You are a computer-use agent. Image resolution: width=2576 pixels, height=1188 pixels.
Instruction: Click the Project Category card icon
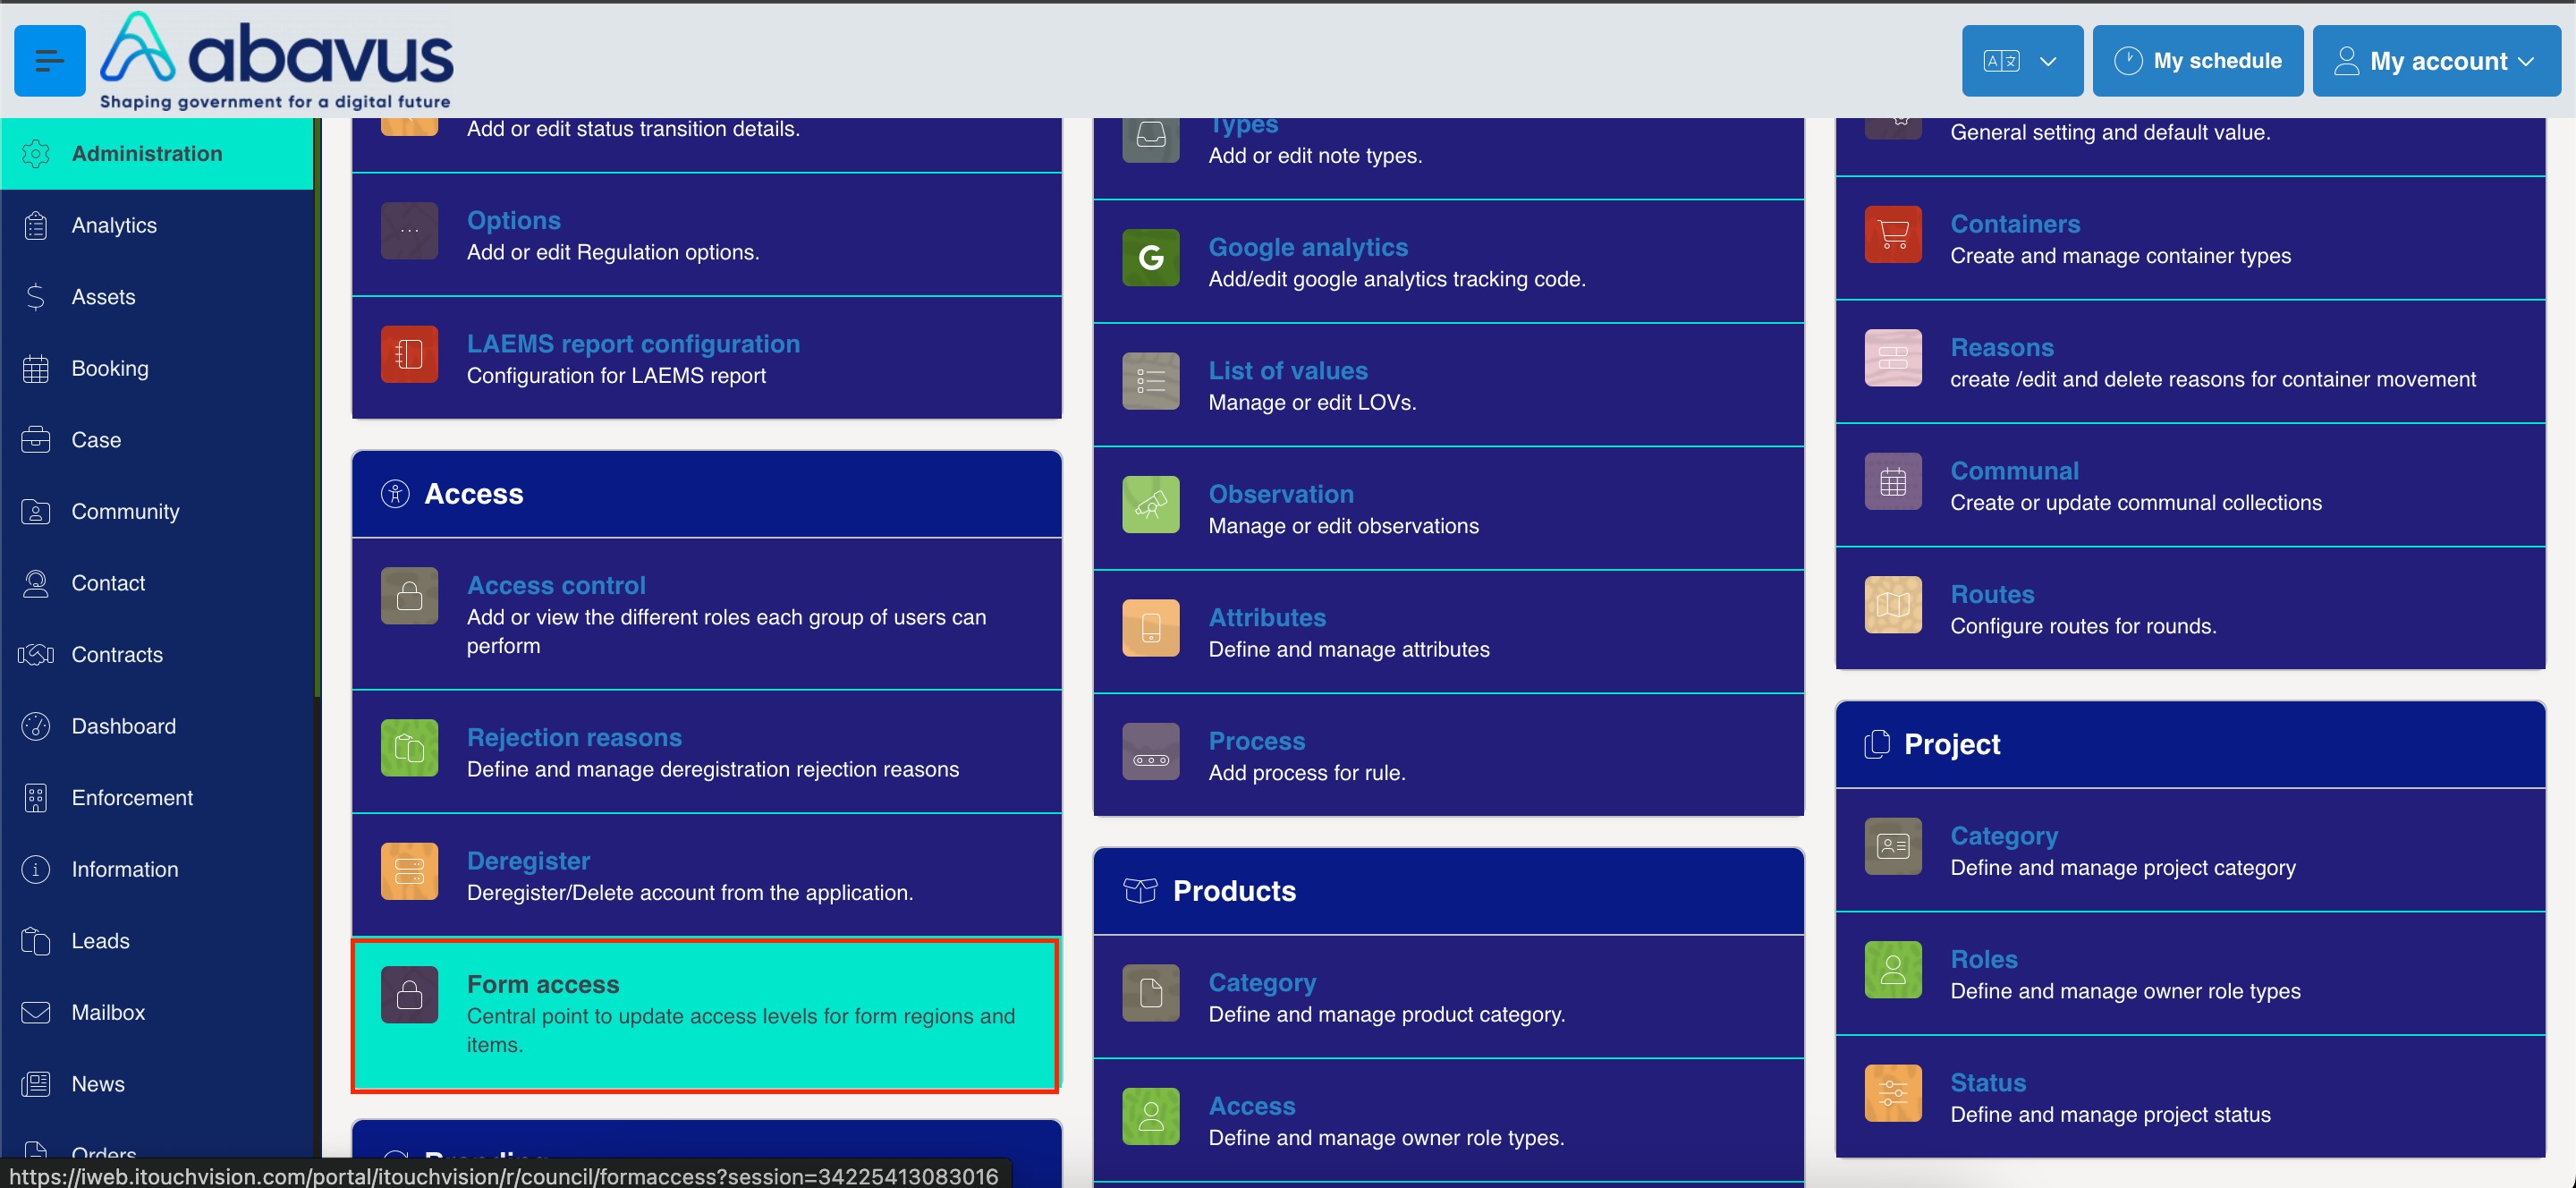(1893, 847)
